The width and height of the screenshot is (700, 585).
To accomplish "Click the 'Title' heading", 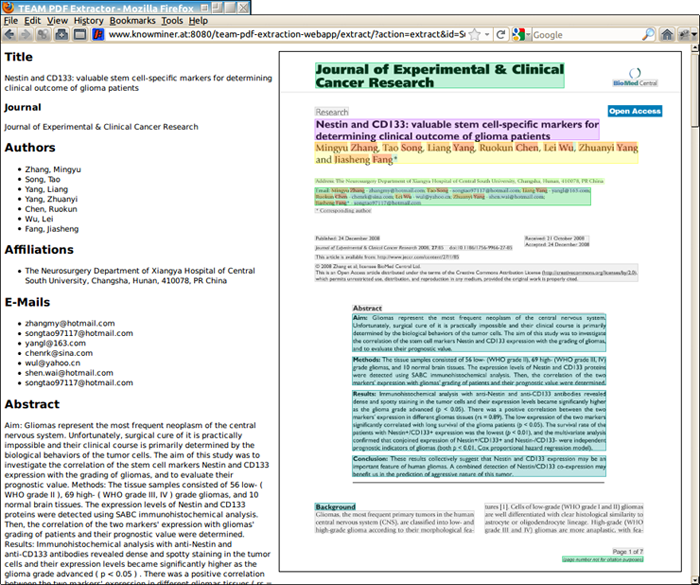I will [19, 57].
